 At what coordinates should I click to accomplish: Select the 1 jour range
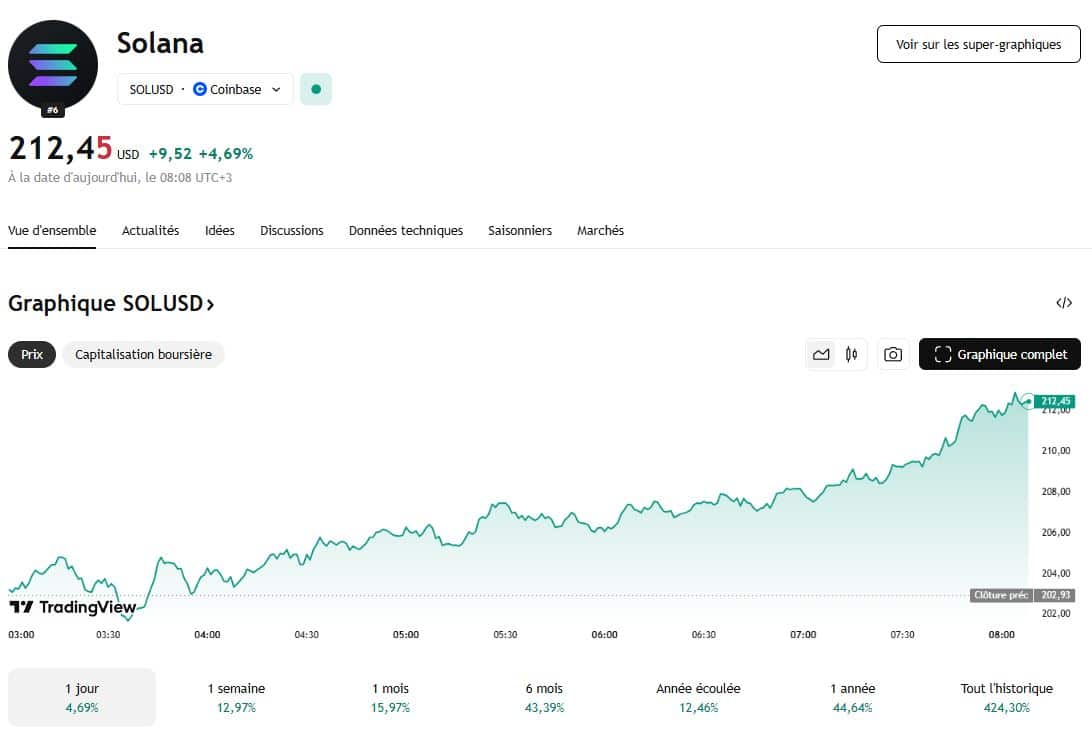pyautogui.click(x=82, y=697)
